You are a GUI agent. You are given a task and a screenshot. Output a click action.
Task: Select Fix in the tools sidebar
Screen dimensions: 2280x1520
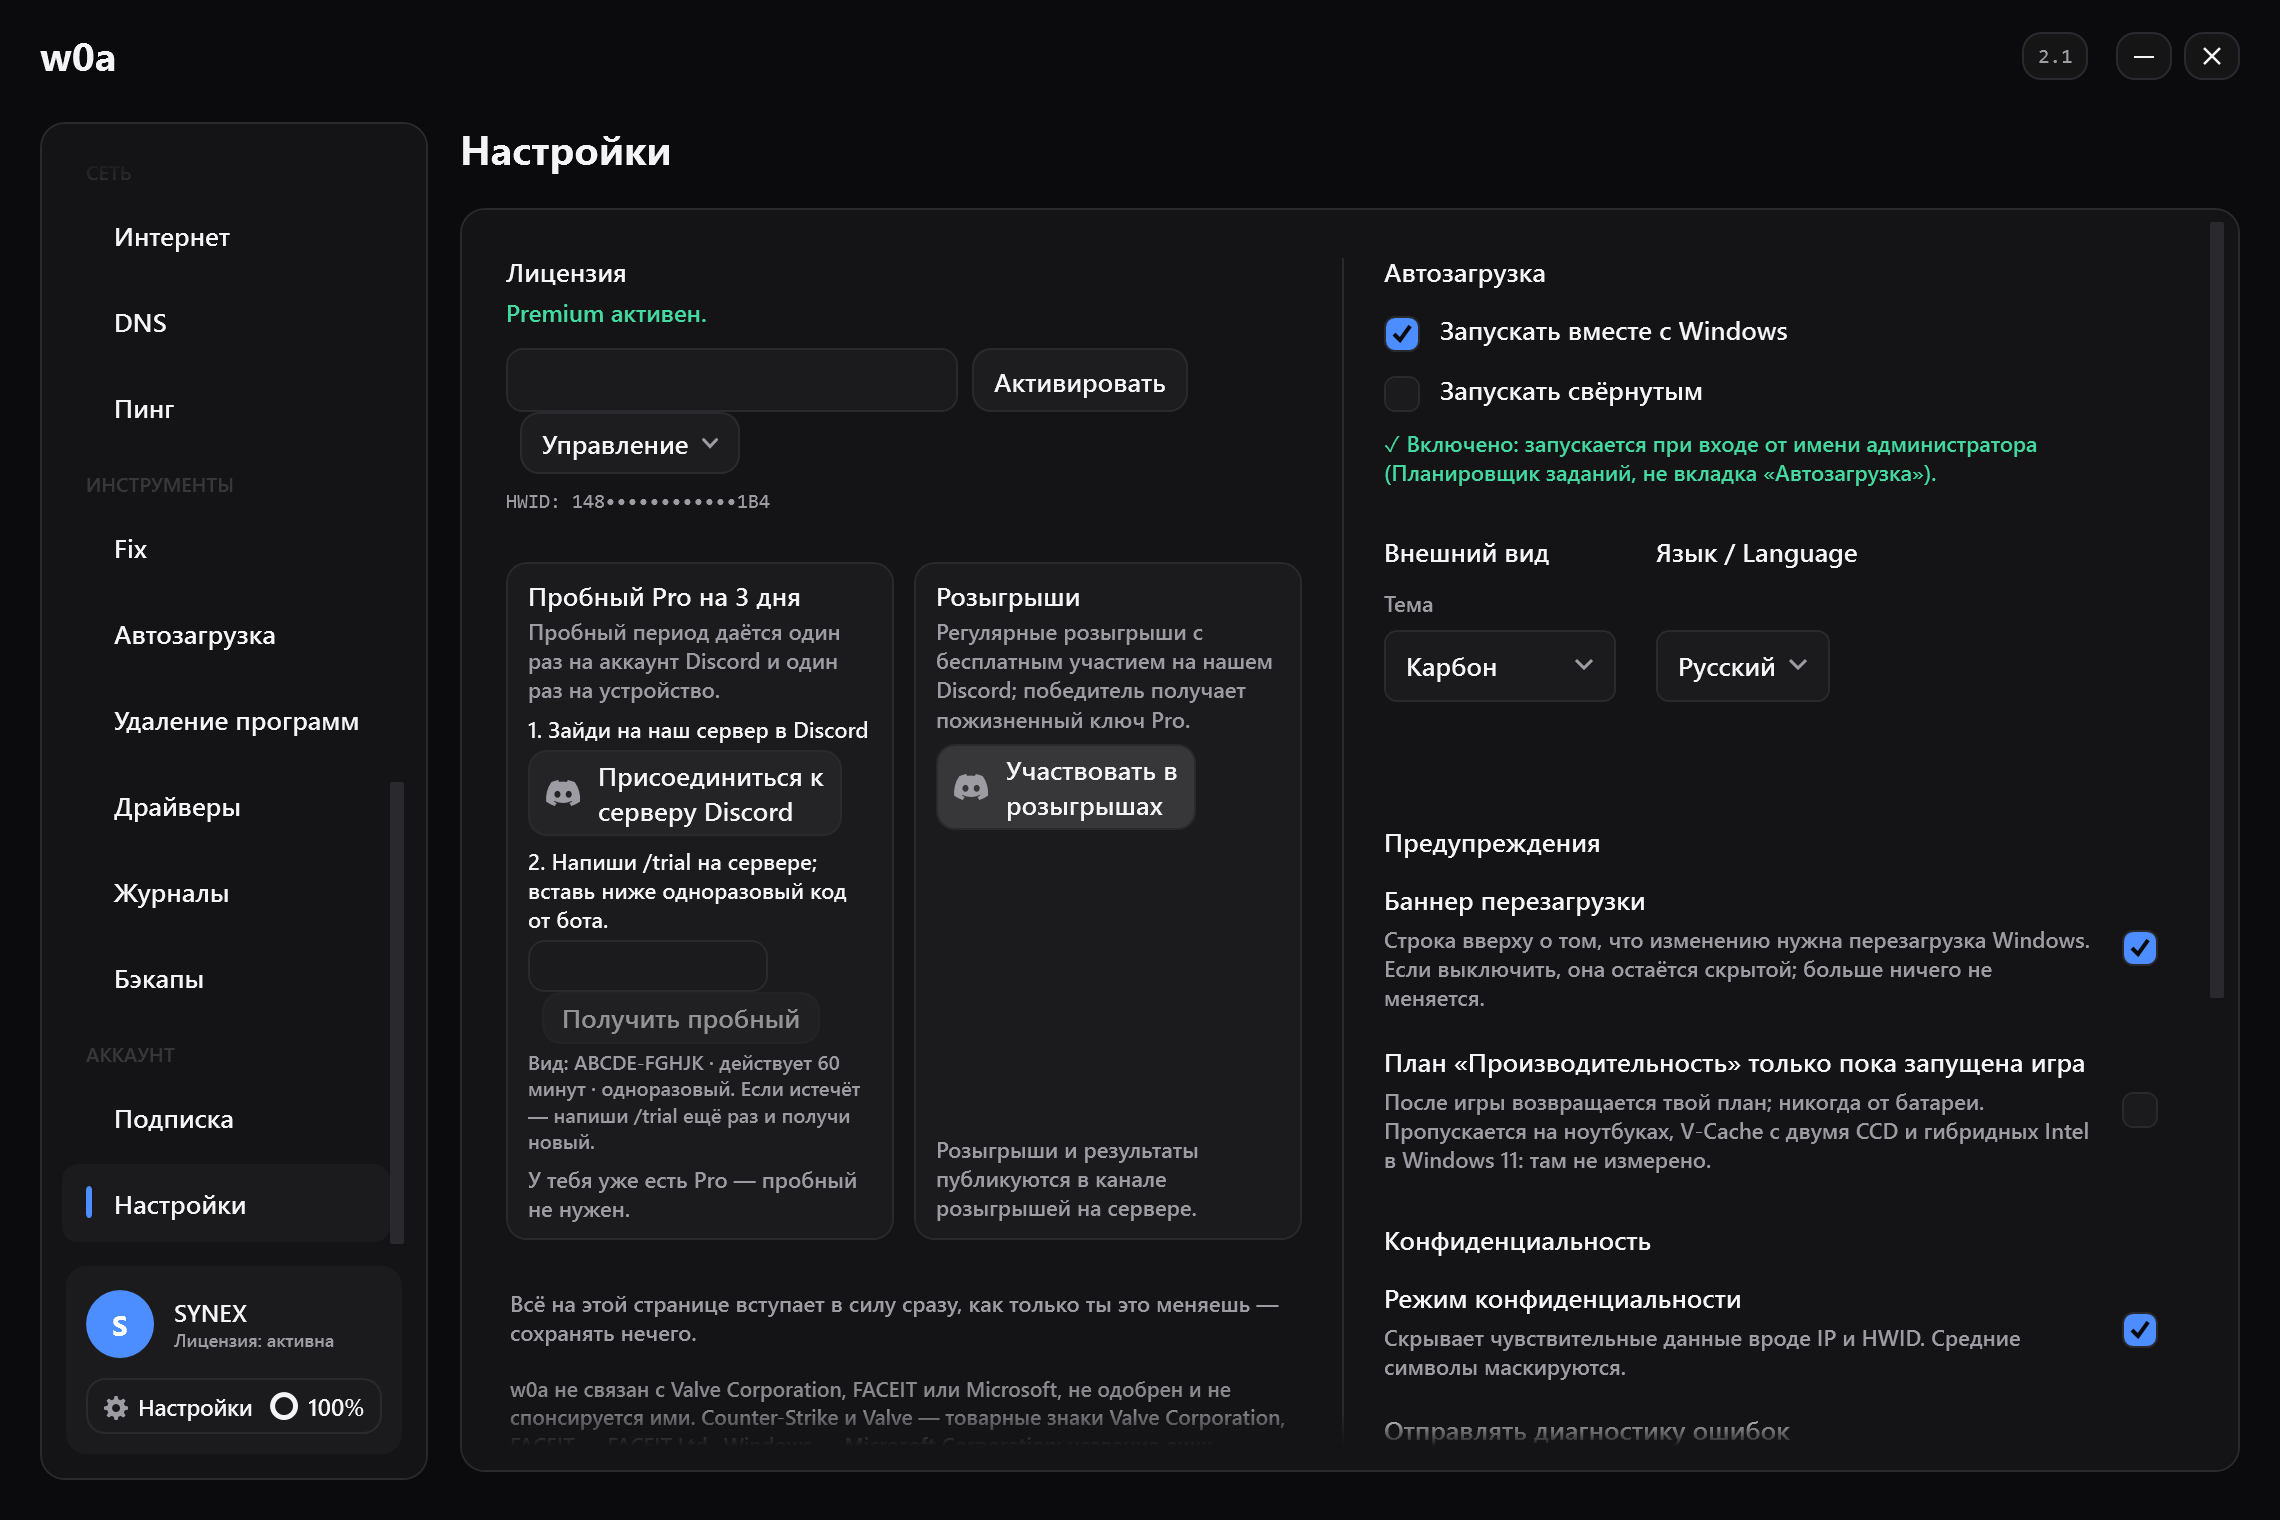225,549
